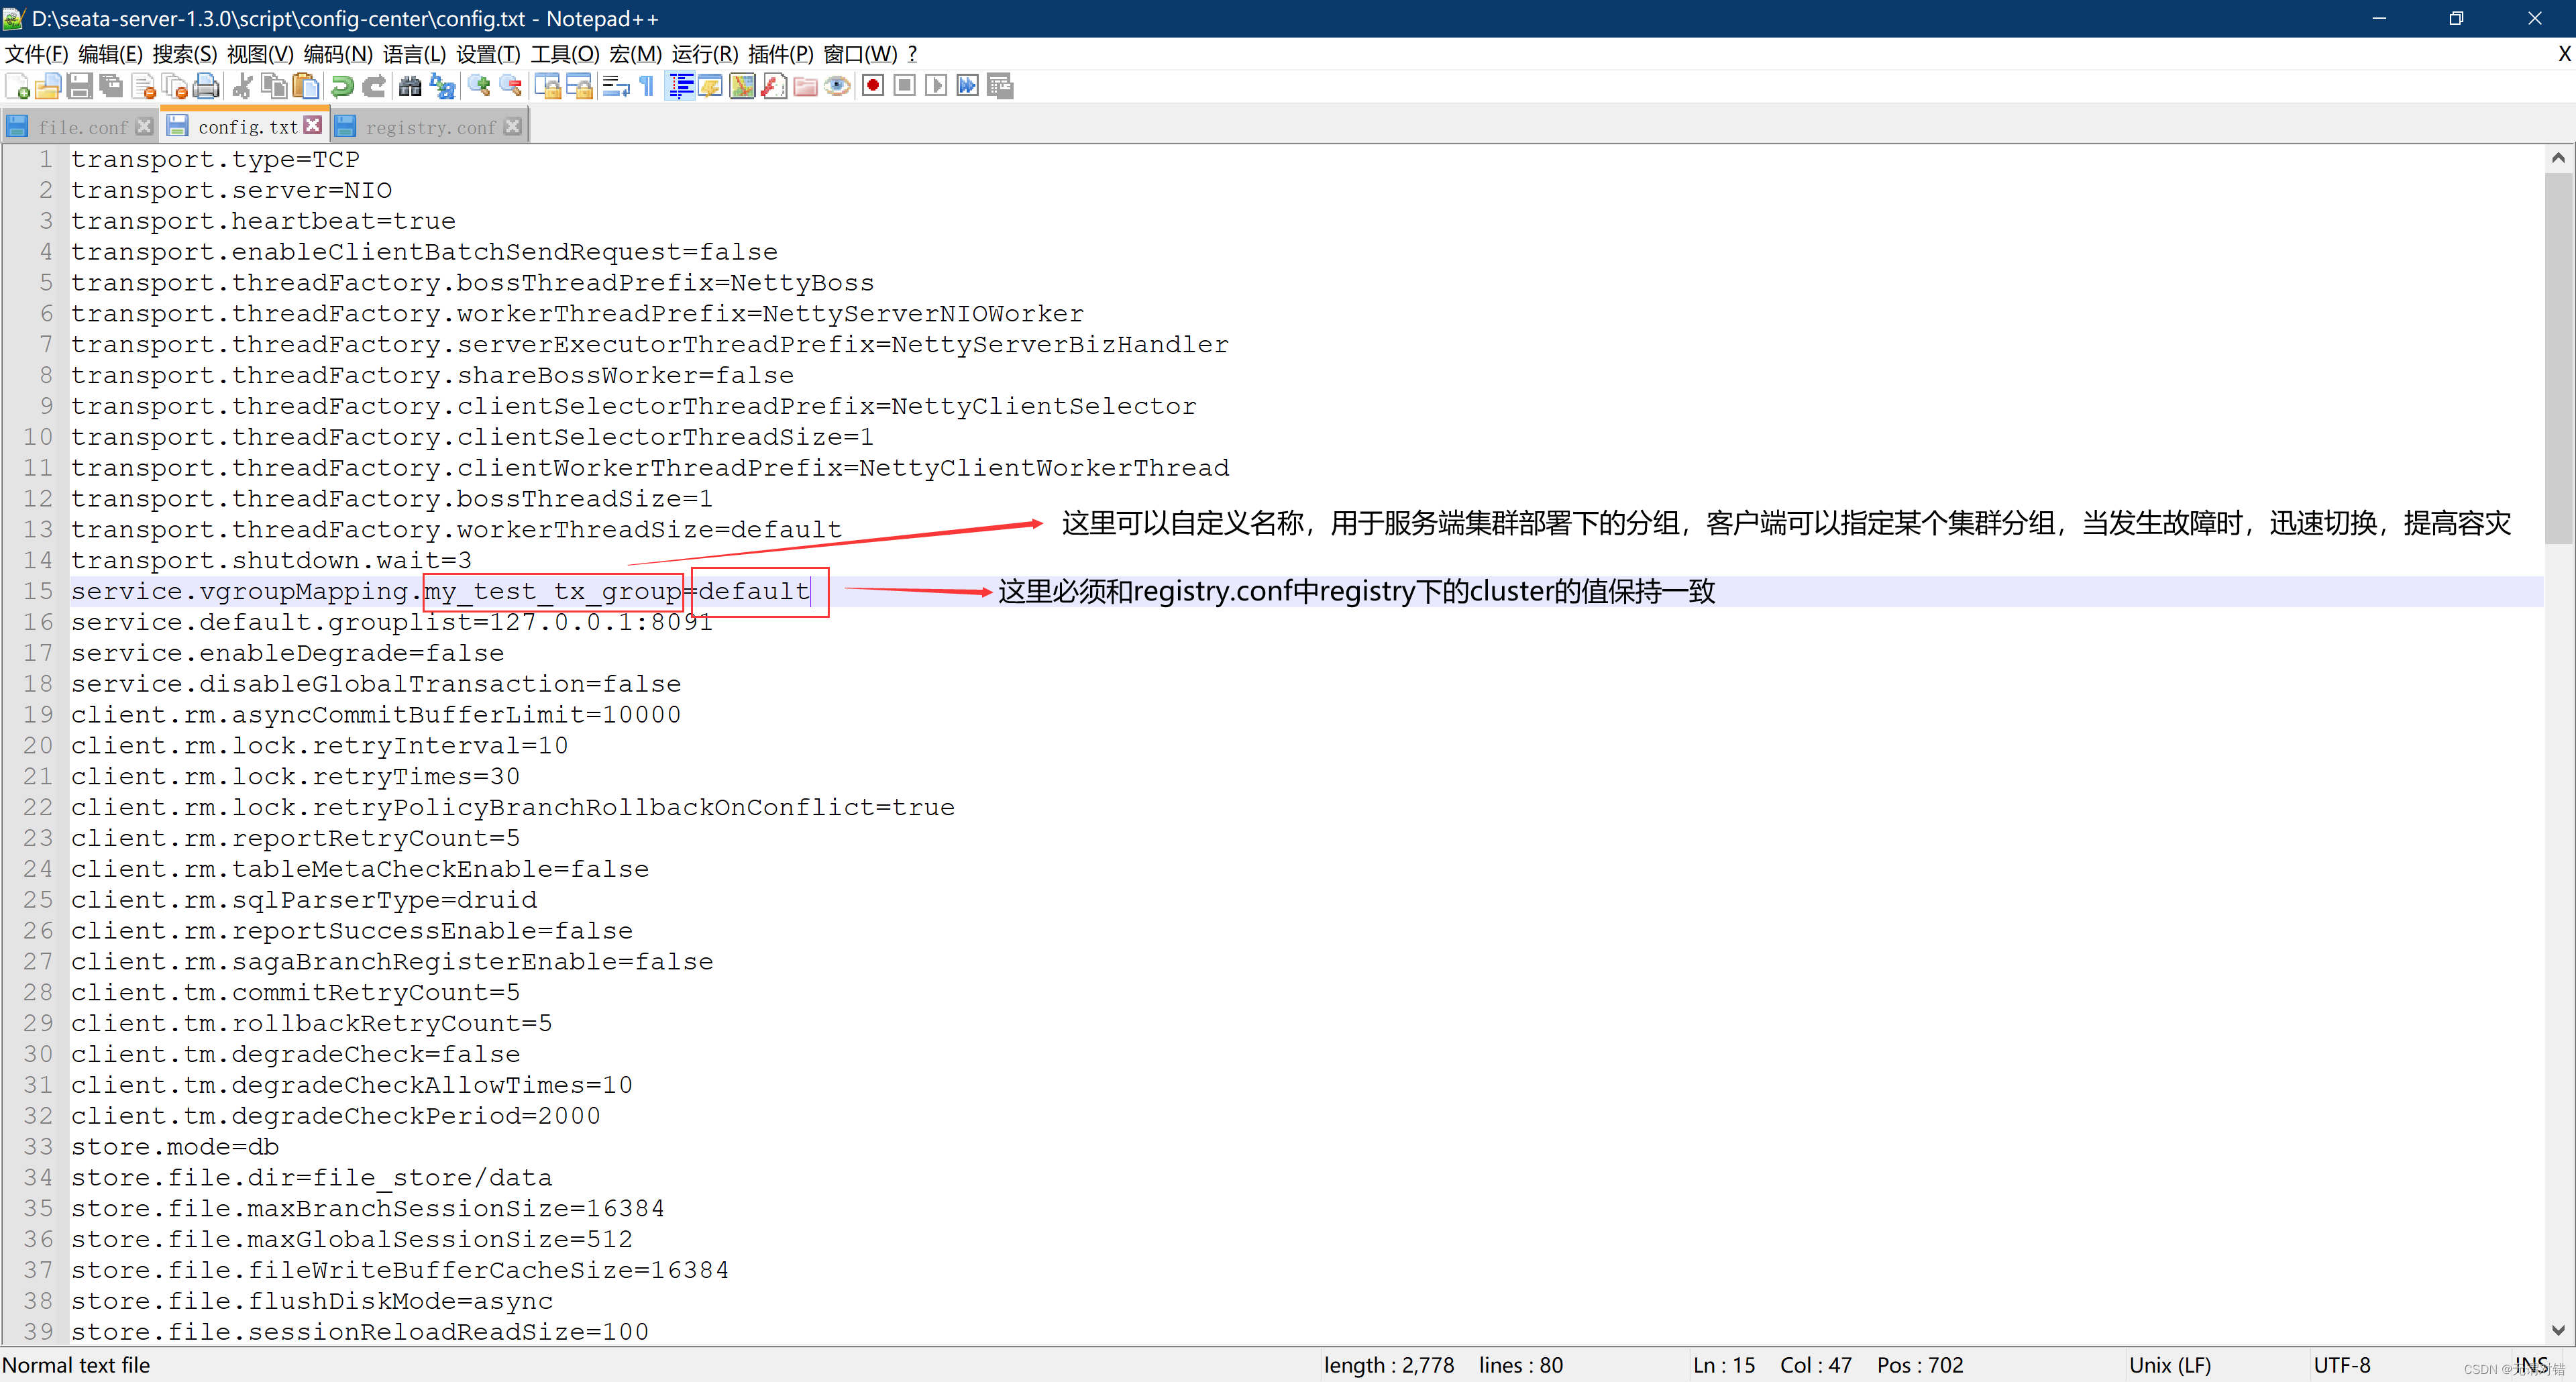
Task: Click the line 1 transport.type=TCP text
Action: (215, 159)
